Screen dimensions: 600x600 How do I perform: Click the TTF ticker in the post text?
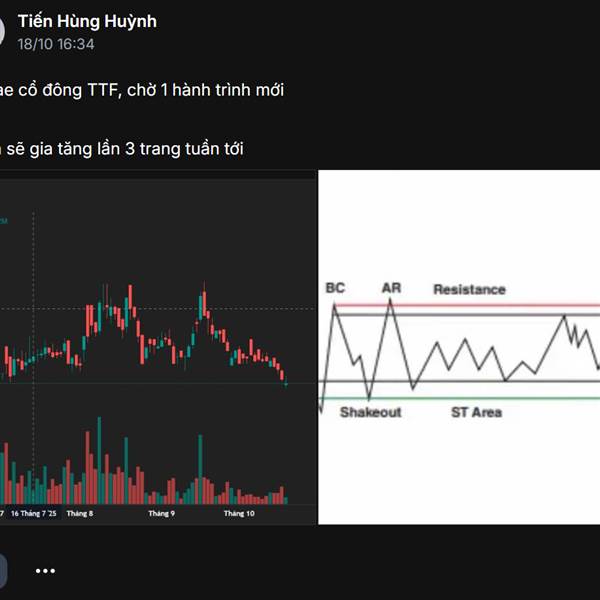click(98, 90)
